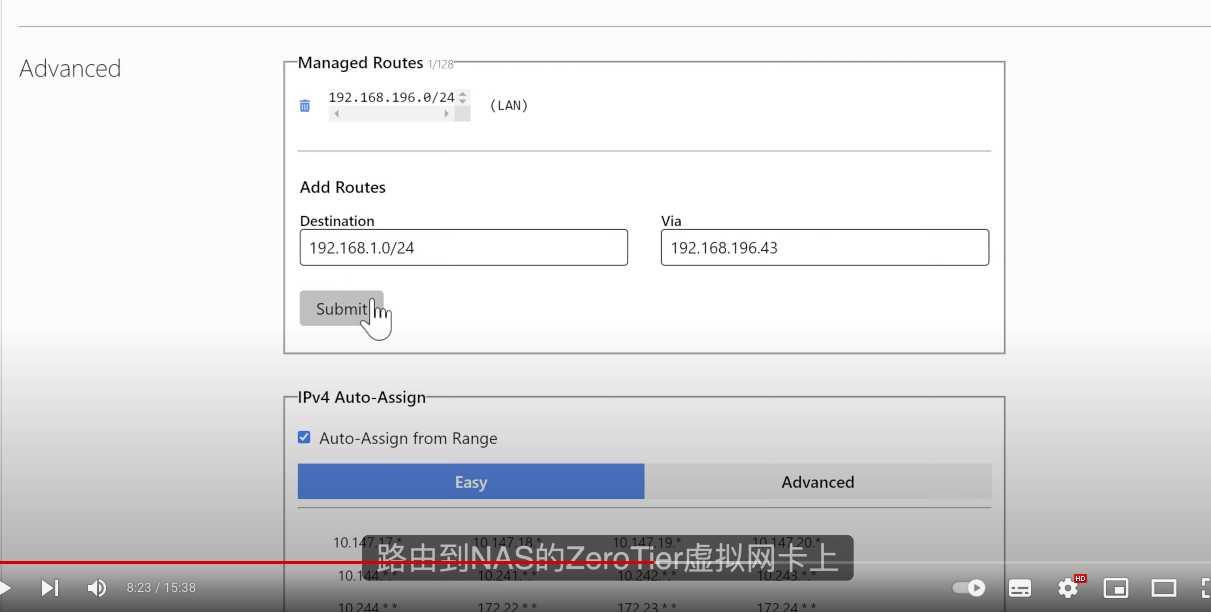The height and width of the screenshot is (613, 1211).
Task: Enable miniplayer mode
Action: pyautogui.click(x=1115, y=588)
